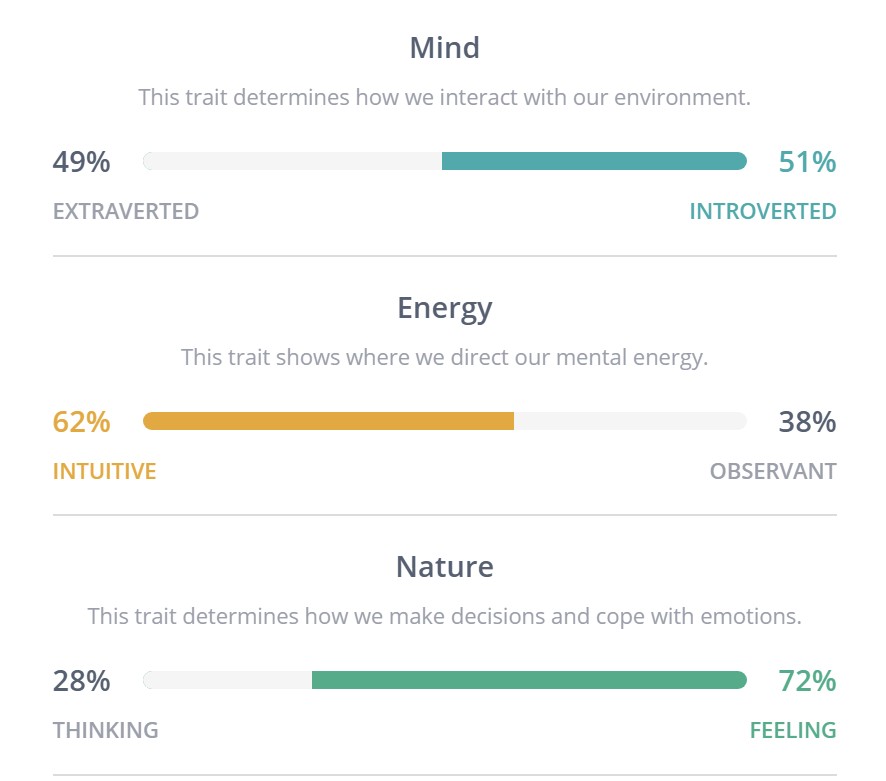
Task: Click the teal Introverted bar segment
Action: [594, 161]
